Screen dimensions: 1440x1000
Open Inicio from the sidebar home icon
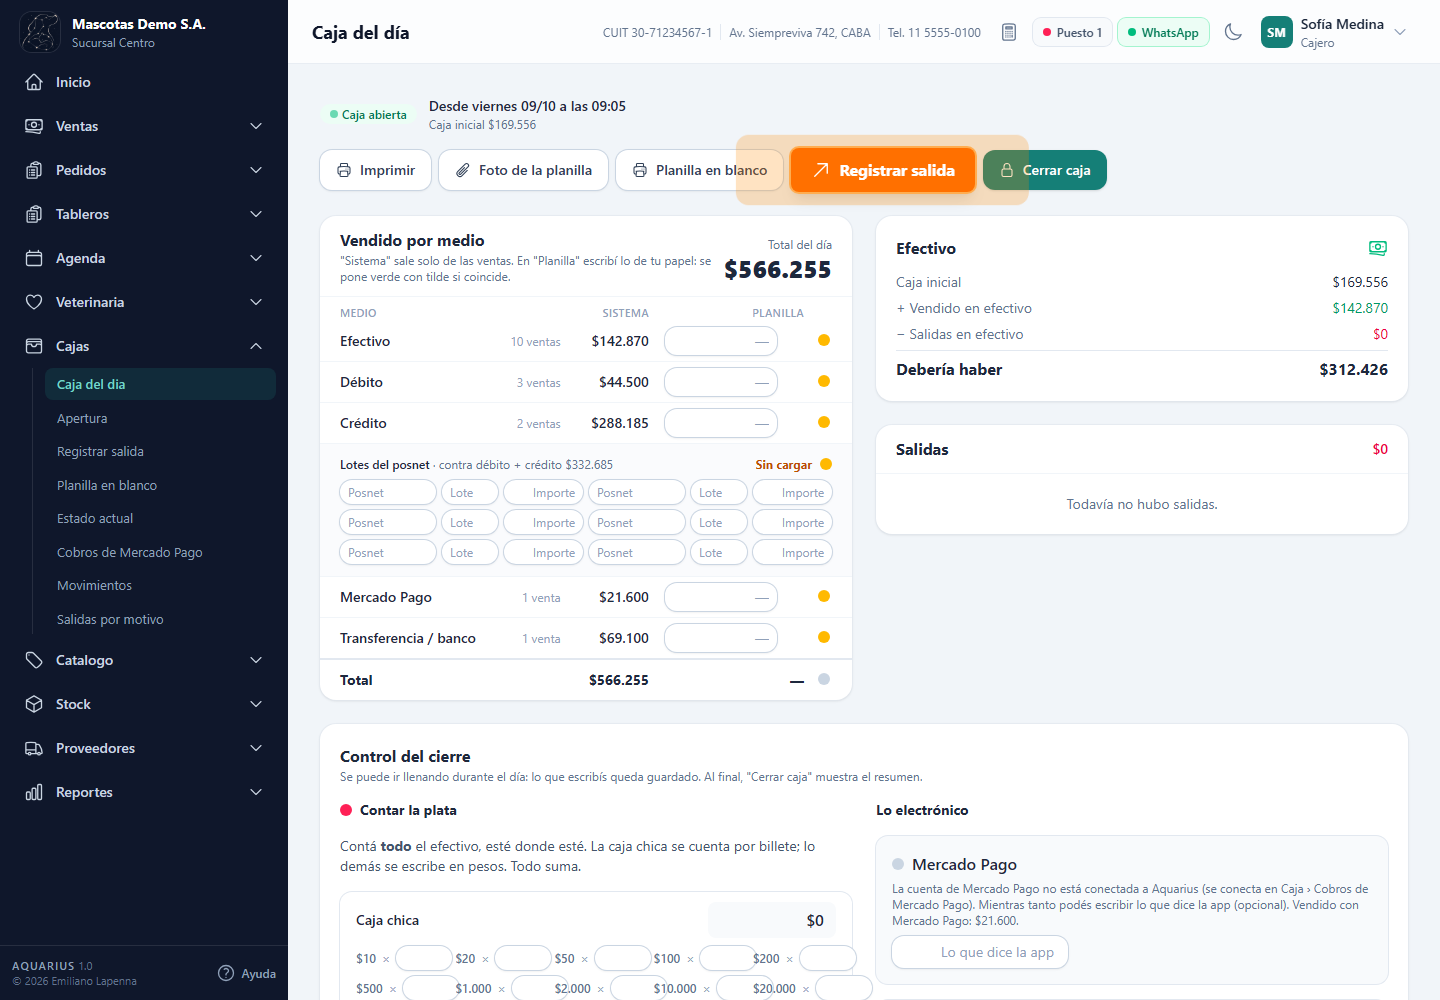(x=34, y=82)
